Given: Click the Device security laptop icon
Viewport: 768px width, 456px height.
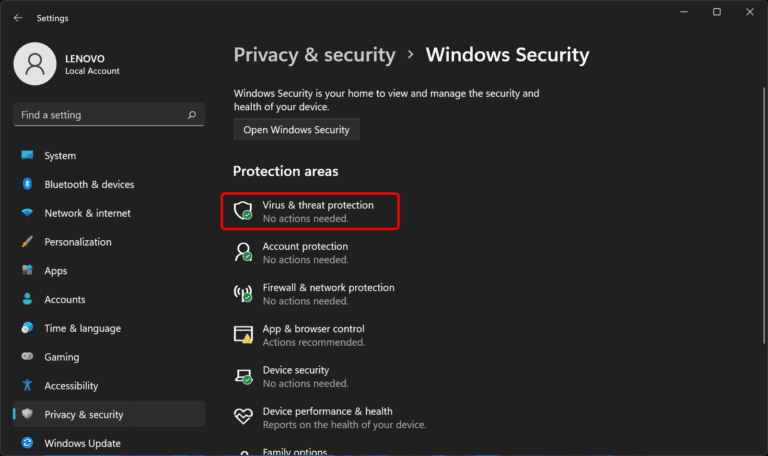Looking at the screenshot, I should point(243,376).
